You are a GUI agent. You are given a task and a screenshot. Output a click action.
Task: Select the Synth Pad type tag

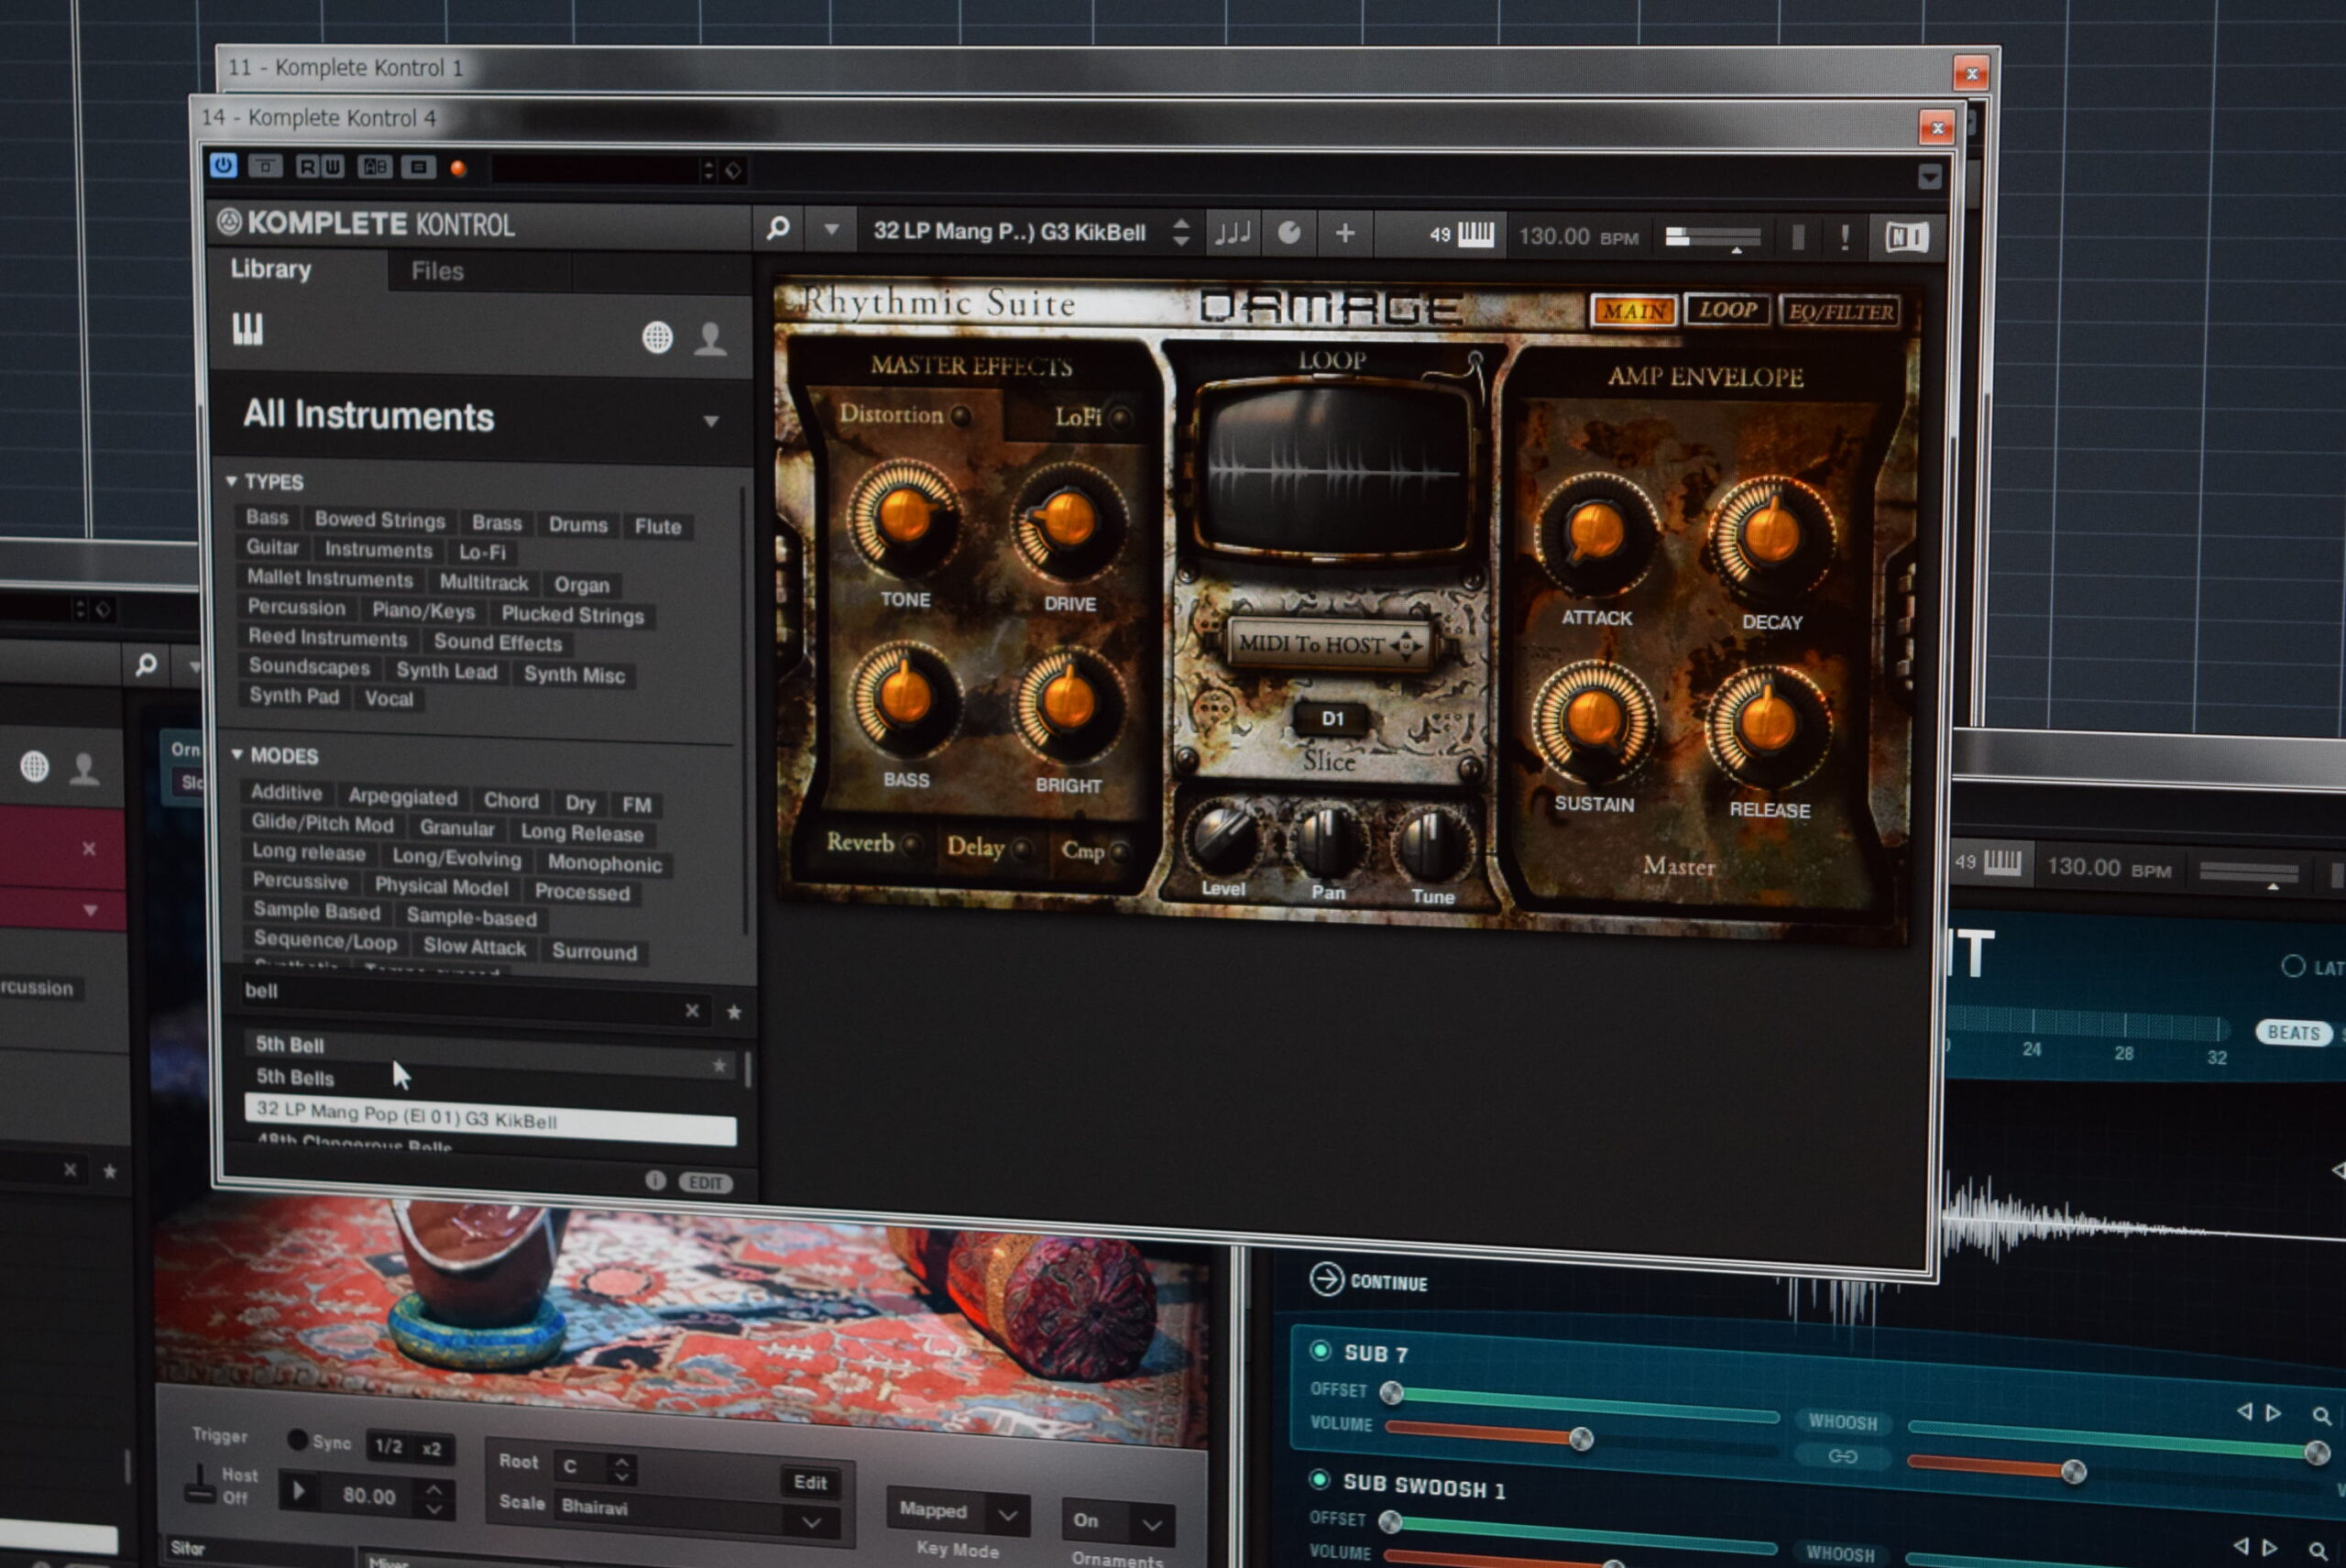(x=294, y=696)
